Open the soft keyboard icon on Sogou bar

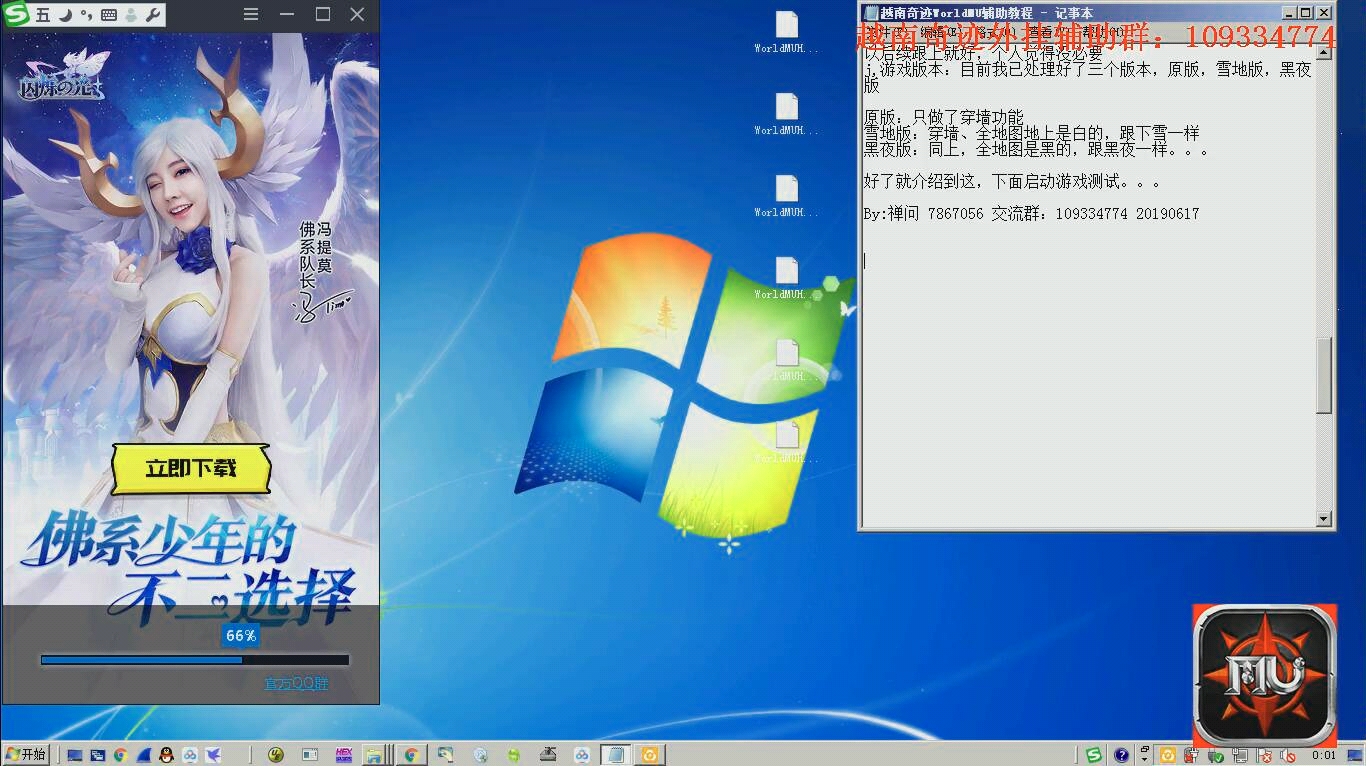pyautogui.click(x=108, y=15)
